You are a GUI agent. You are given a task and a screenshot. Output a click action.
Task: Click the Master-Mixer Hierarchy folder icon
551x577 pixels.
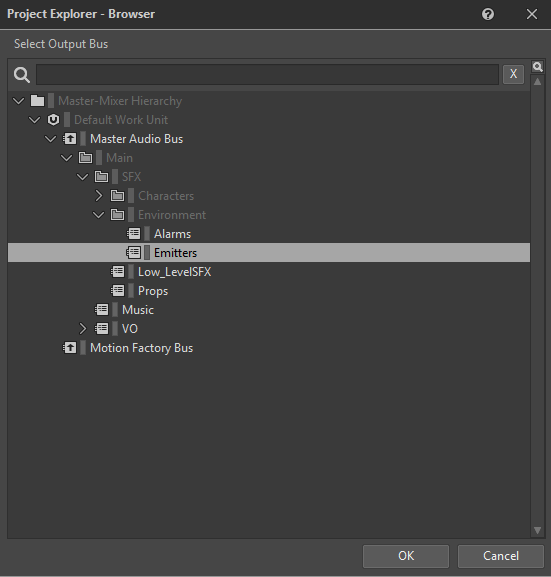[37, 100]
